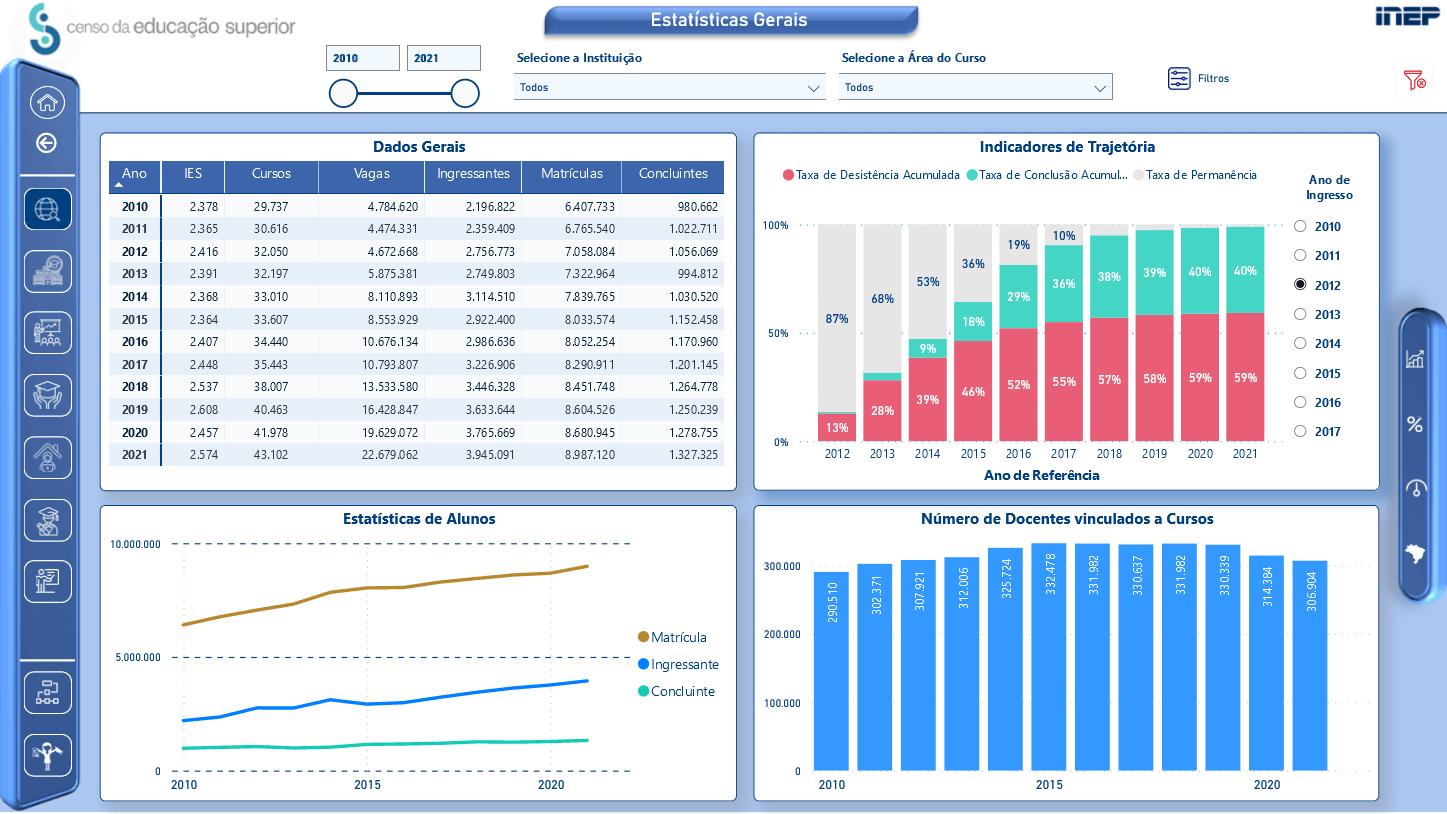Select 2015 as Ano de Ingresso

1300,374
